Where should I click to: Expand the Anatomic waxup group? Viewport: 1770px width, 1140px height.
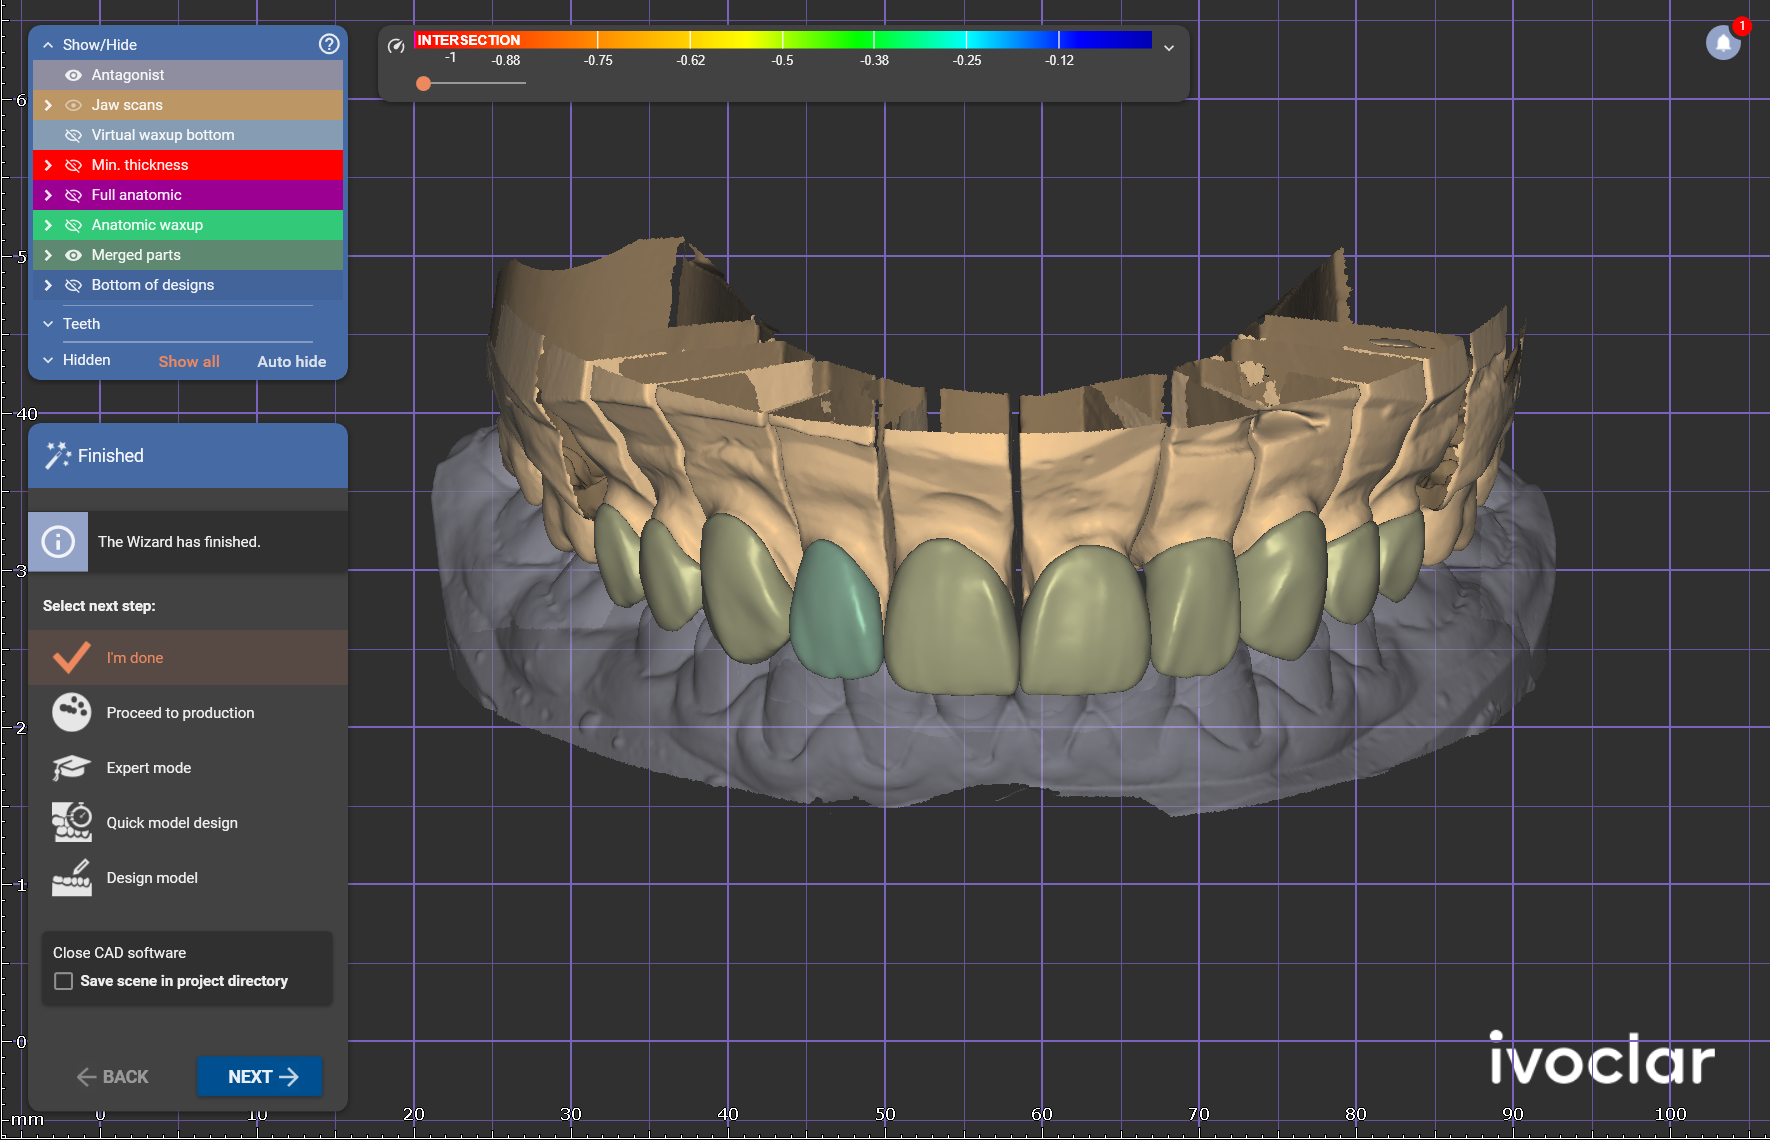click(x=48, y=225)
